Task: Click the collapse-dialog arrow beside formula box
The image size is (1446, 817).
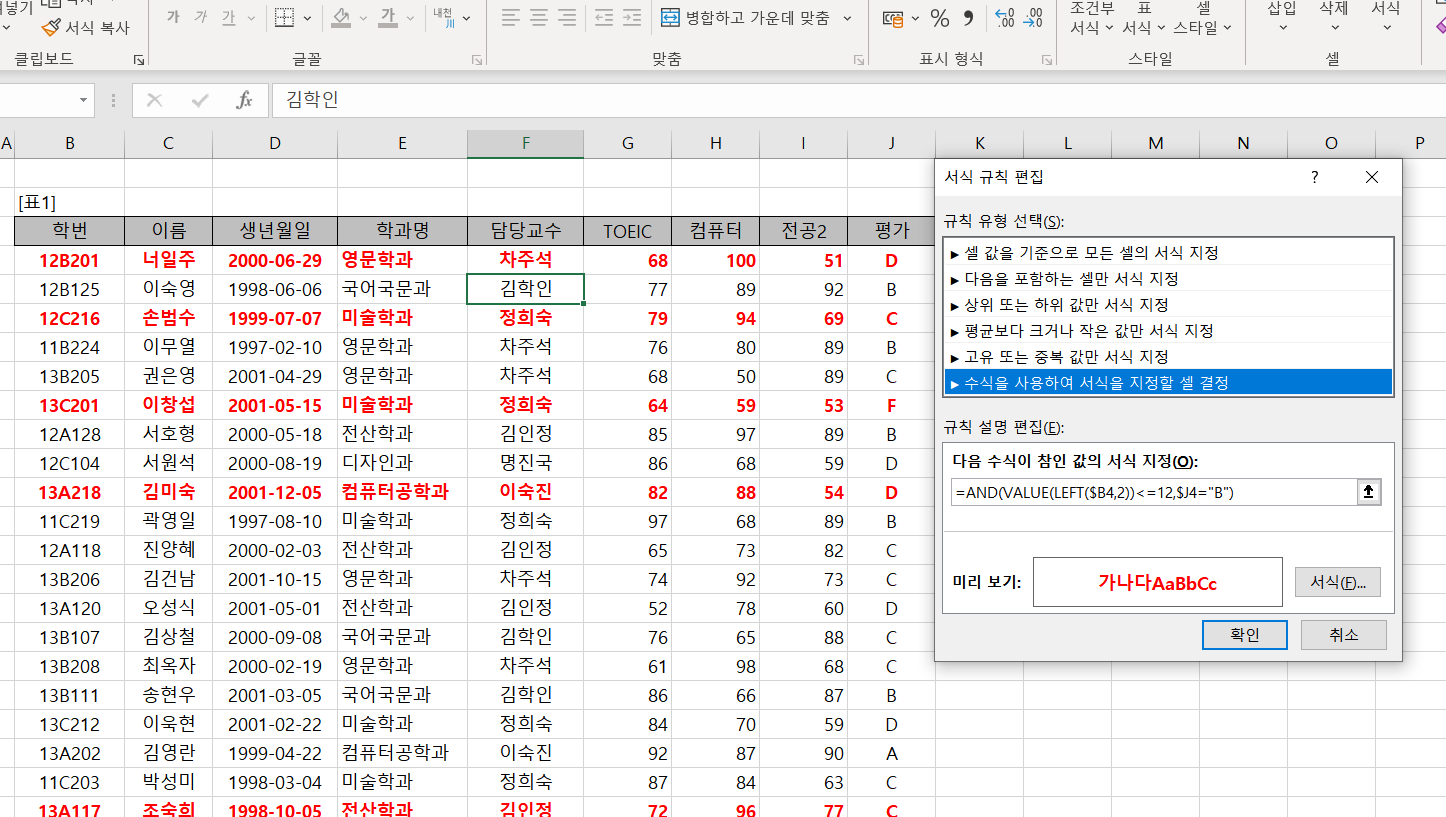Action: tap(1369, 492)
